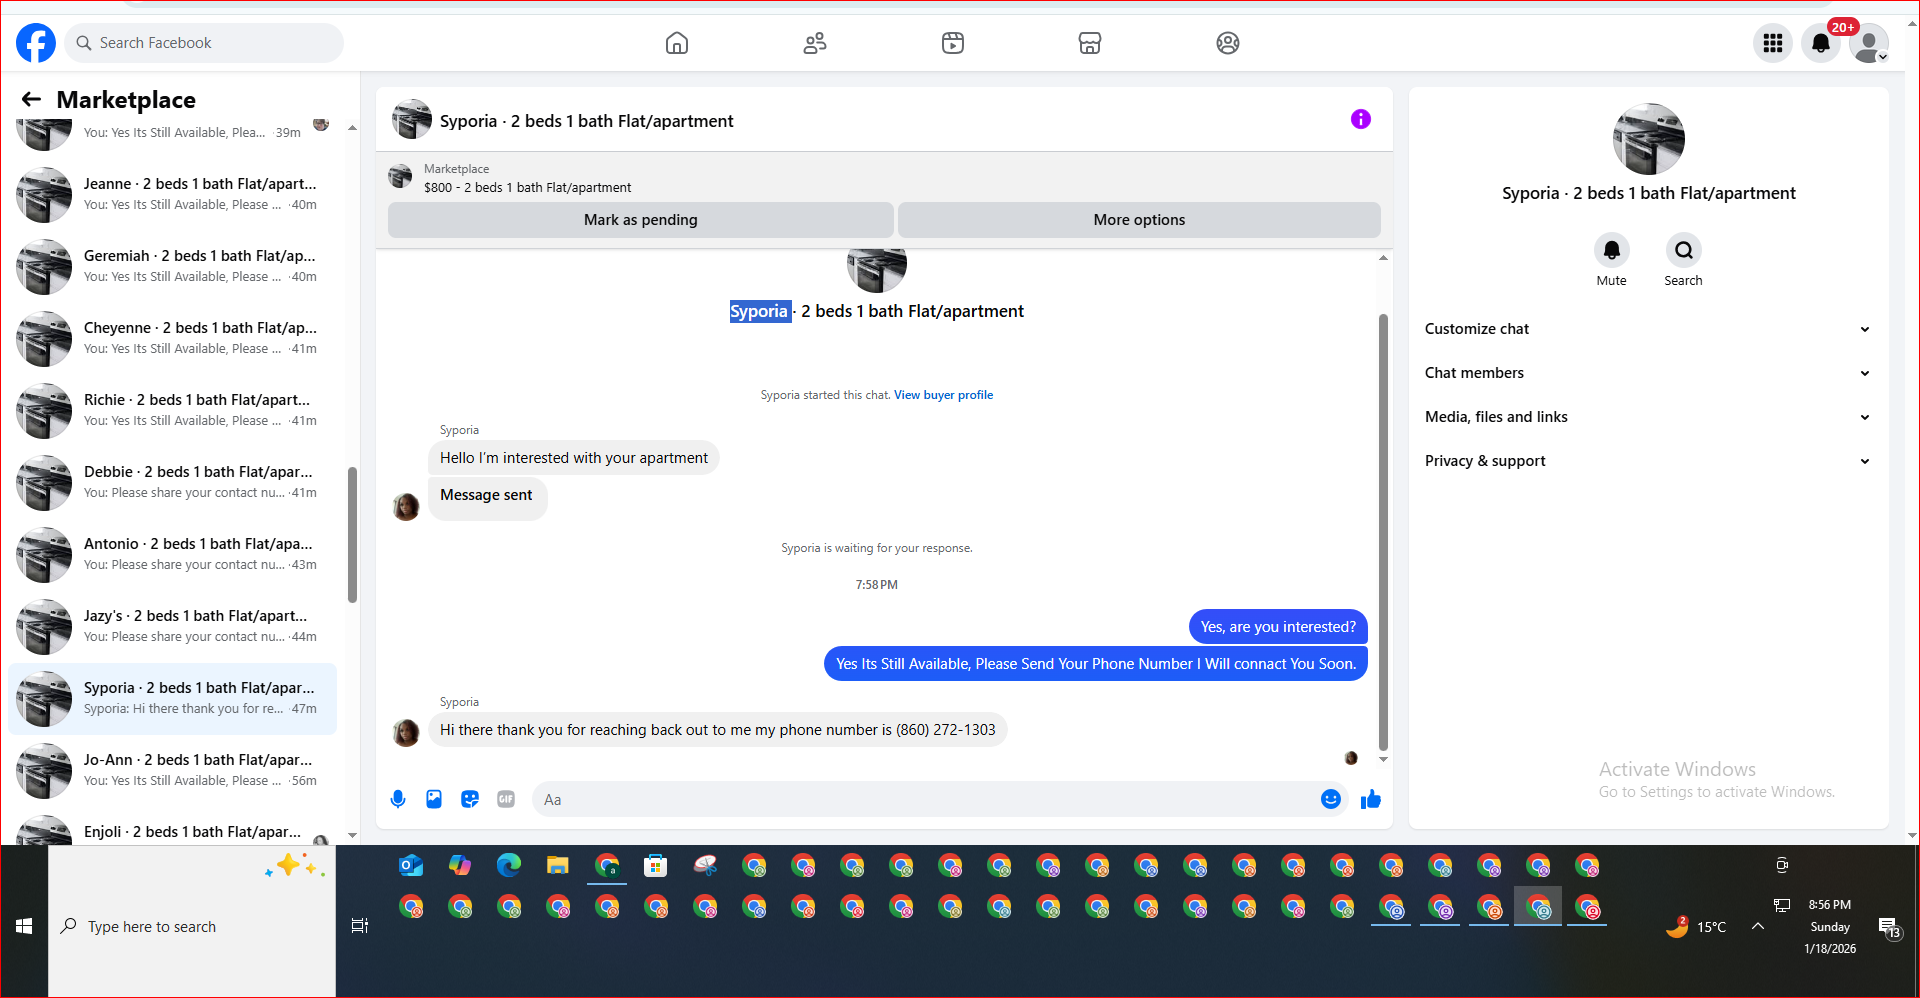Open the Home tab icon

[677, 43]
